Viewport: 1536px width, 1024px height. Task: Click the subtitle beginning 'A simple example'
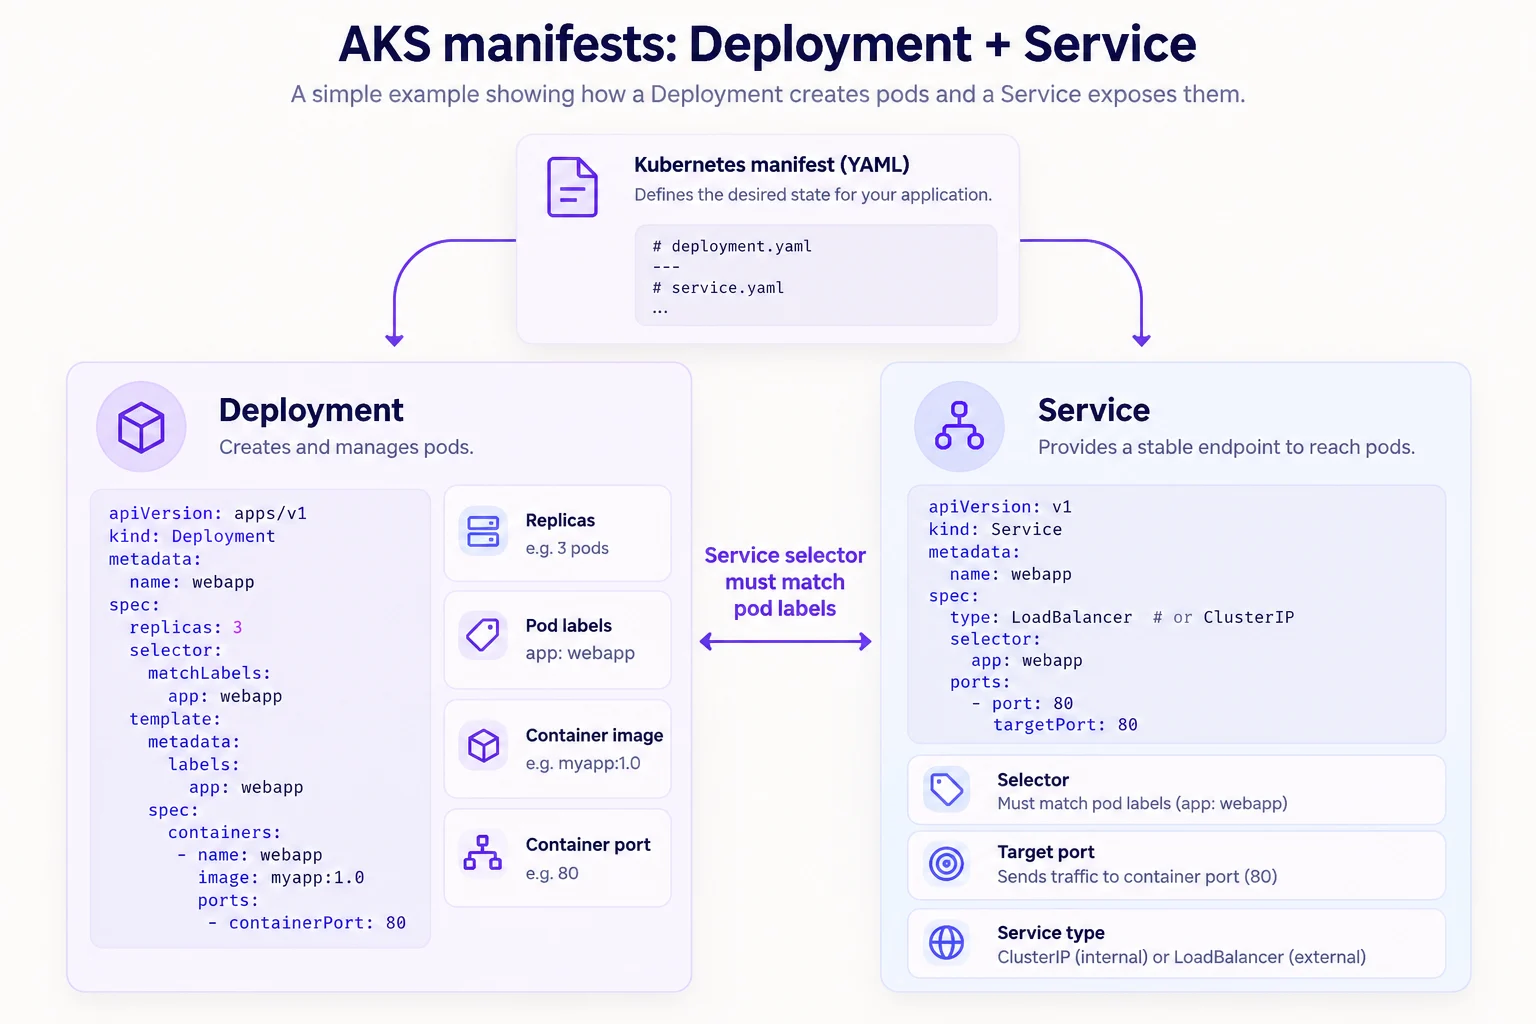(x=768, y=94)
